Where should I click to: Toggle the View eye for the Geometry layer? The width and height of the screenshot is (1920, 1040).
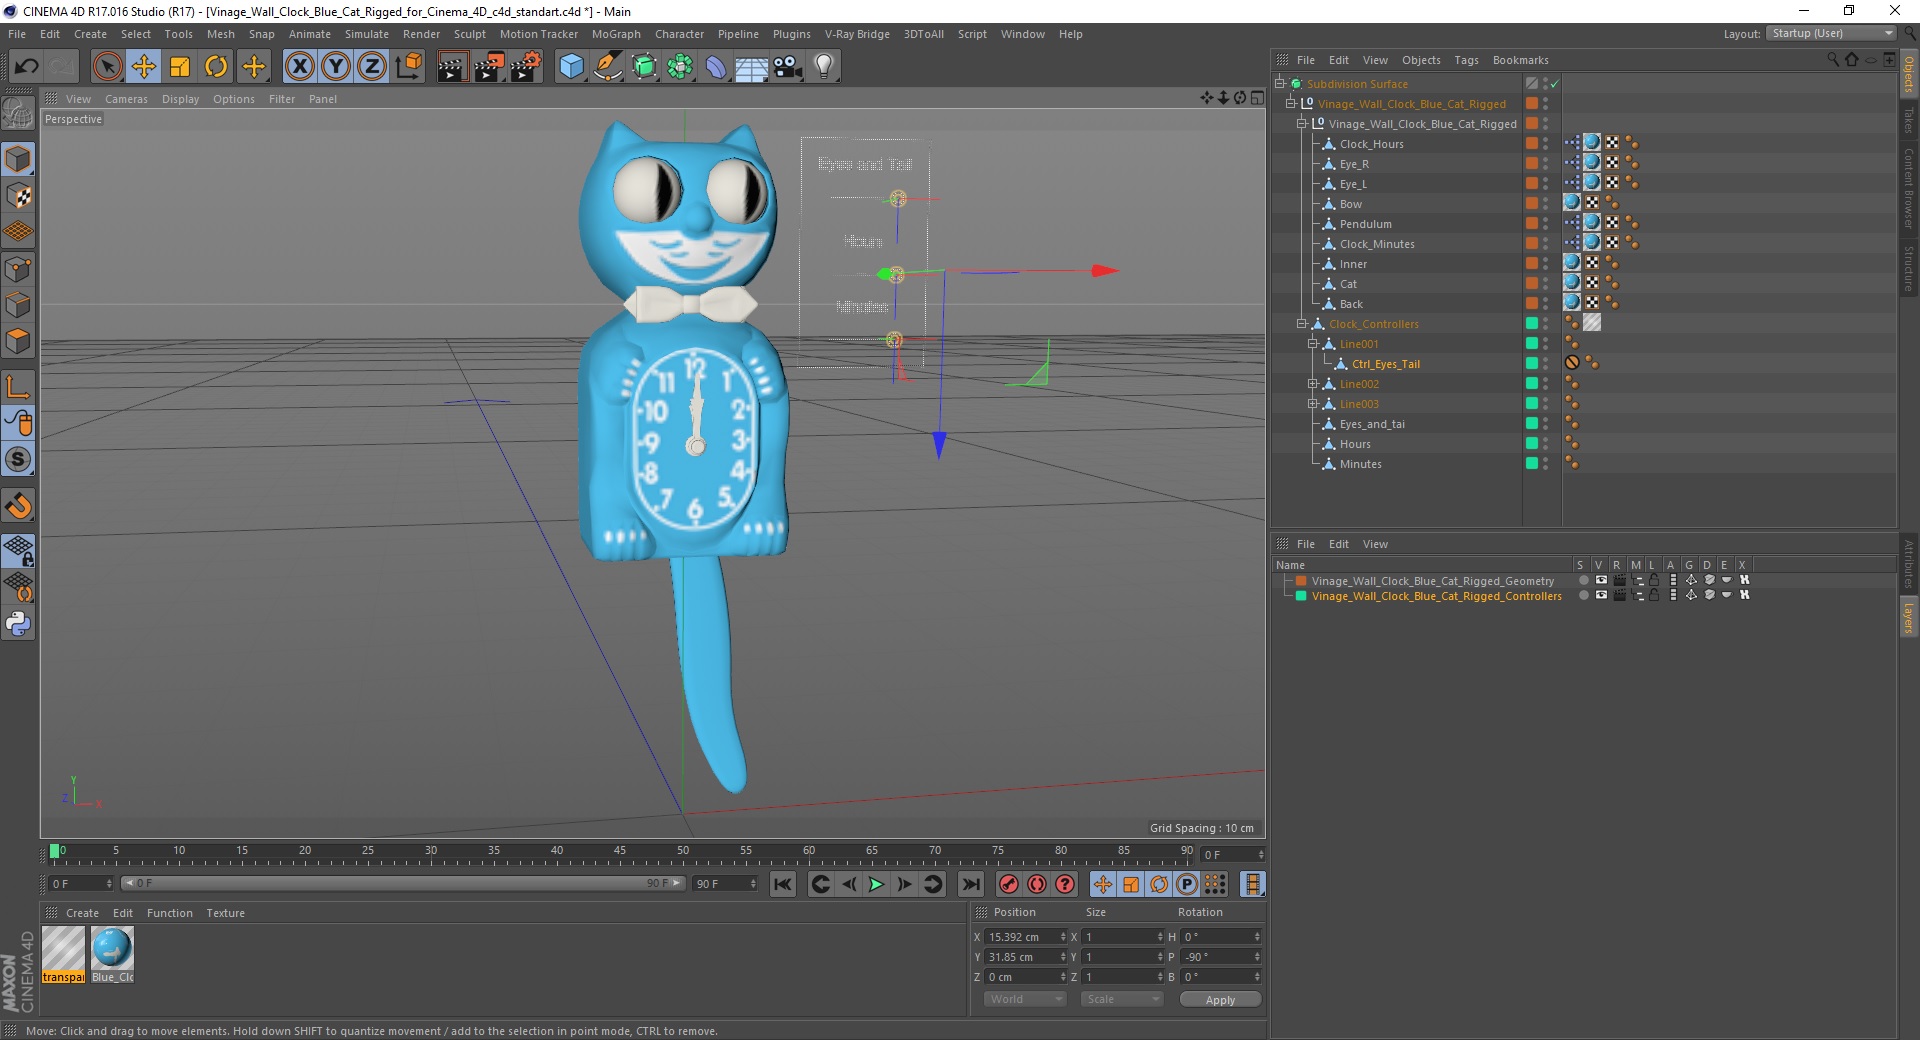[1601, 580]
